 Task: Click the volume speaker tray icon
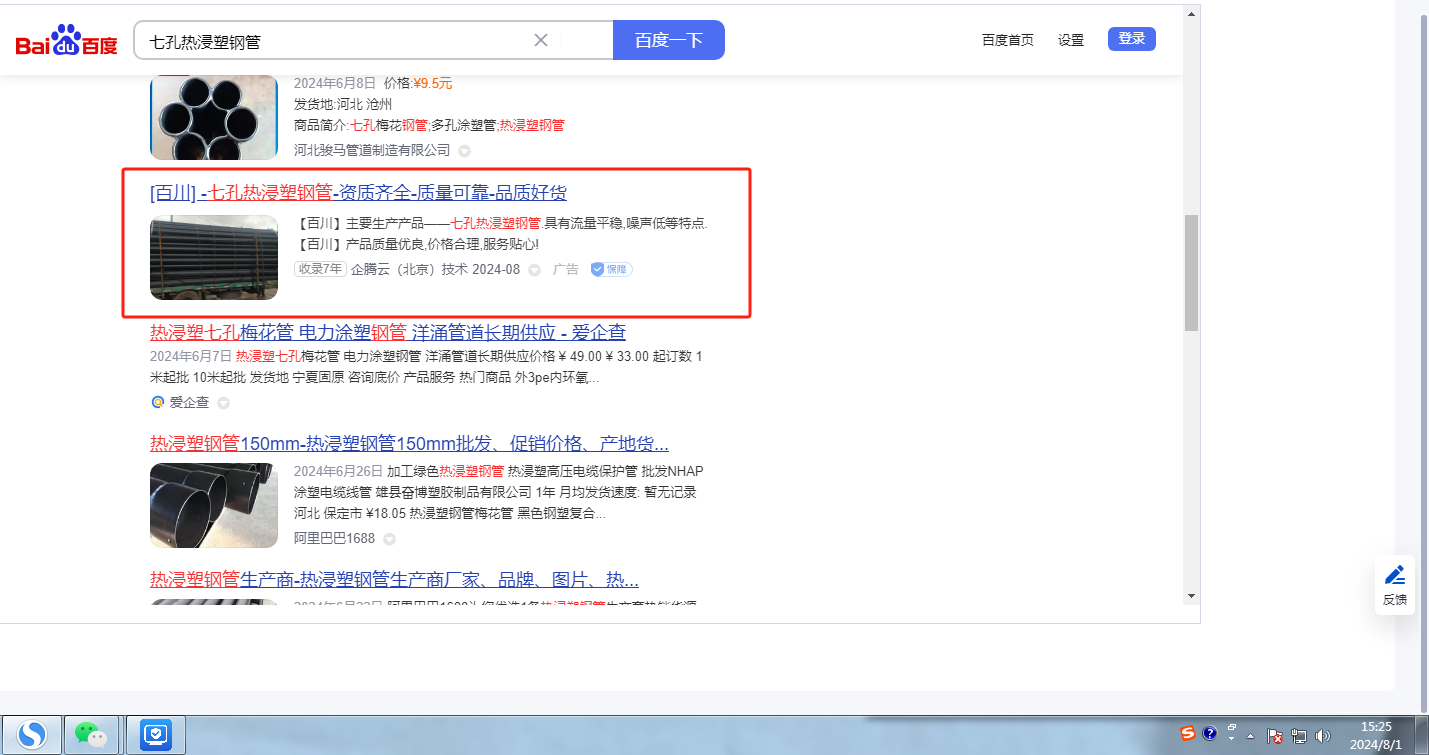[x=1323, y=736]
